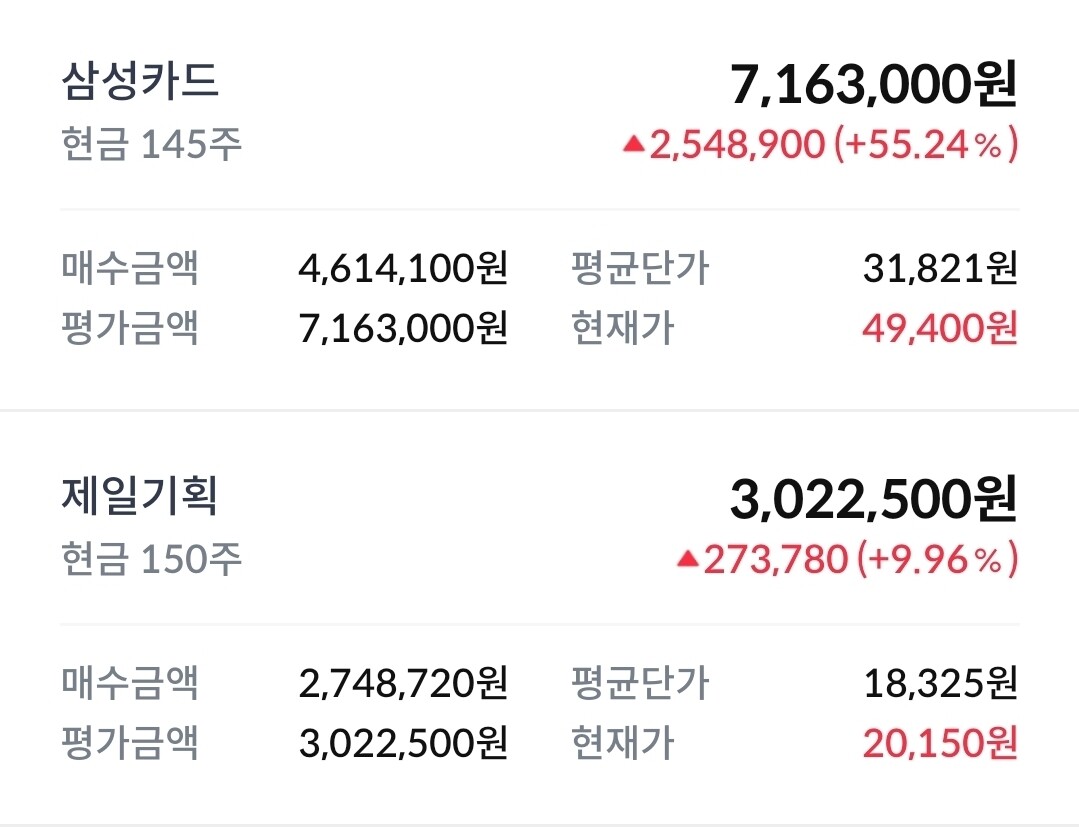The height and width of the screenshot is (829, 1079).
Task: Select 삼성카드 total value 7,163,000원
Action: (x=873, y=85)
